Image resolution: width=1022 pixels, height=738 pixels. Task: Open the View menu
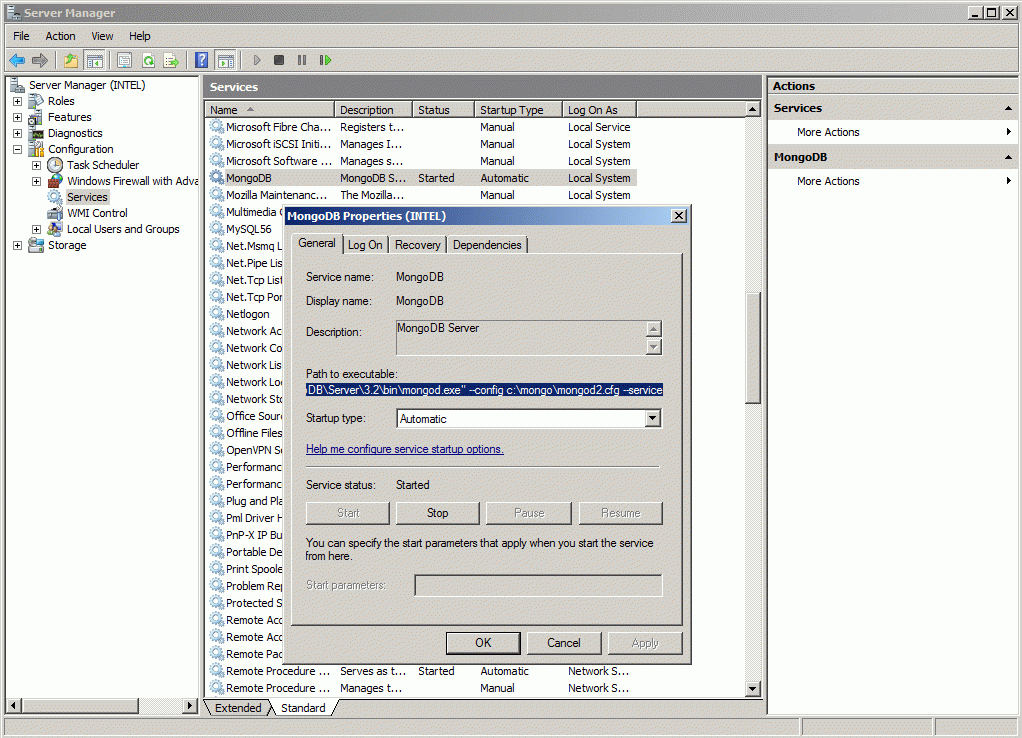click(102, 36)
